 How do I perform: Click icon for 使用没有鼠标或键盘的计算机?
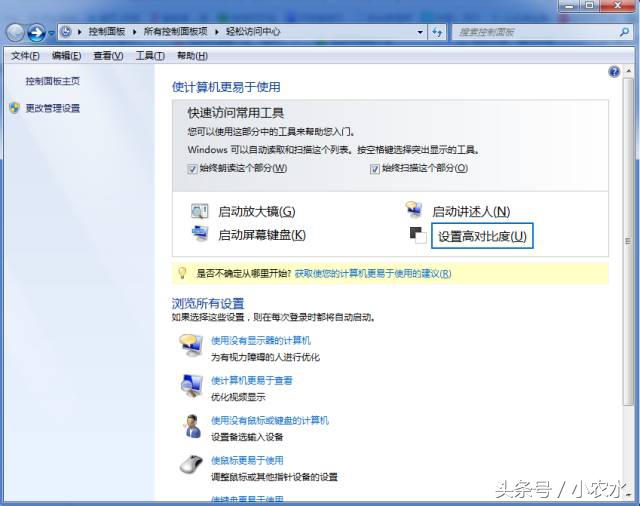(x=192, y=426)
